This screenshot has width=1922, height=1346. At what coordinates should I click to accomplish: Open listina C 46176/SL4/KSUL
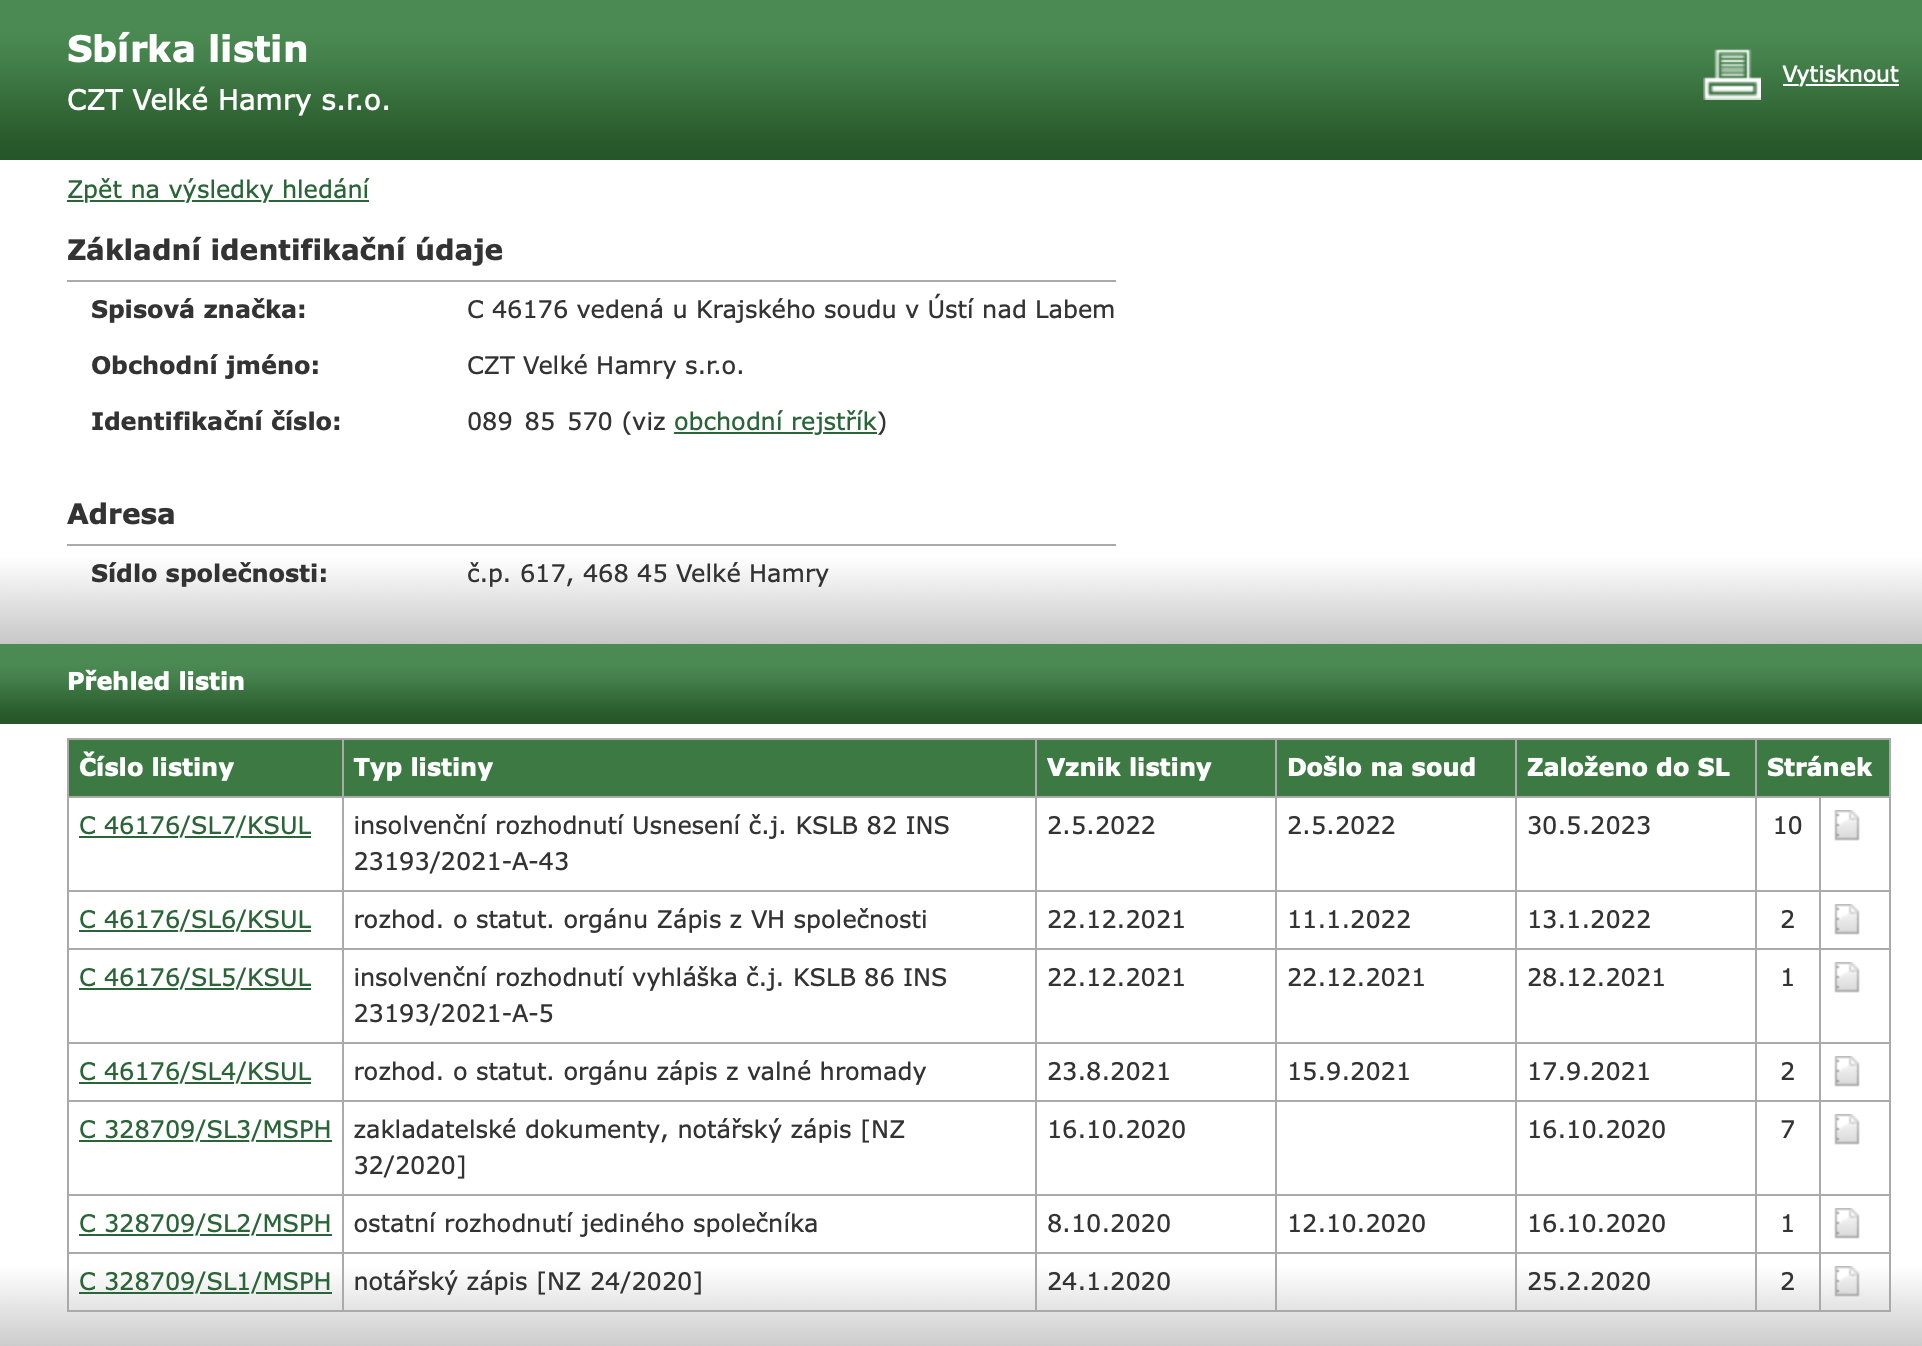(x=195, y=1071)
